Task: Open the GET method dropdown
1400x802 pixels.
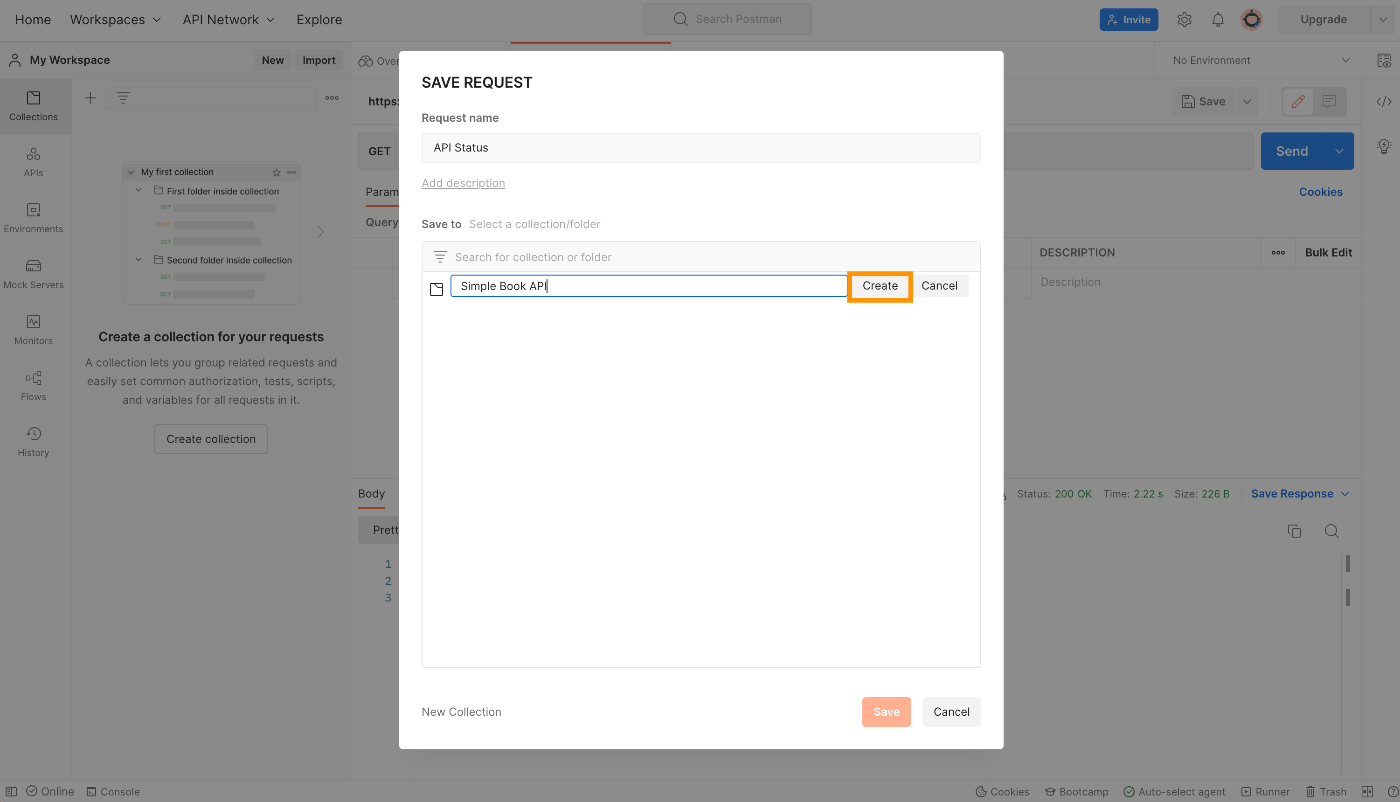Action: pos(380,151)
